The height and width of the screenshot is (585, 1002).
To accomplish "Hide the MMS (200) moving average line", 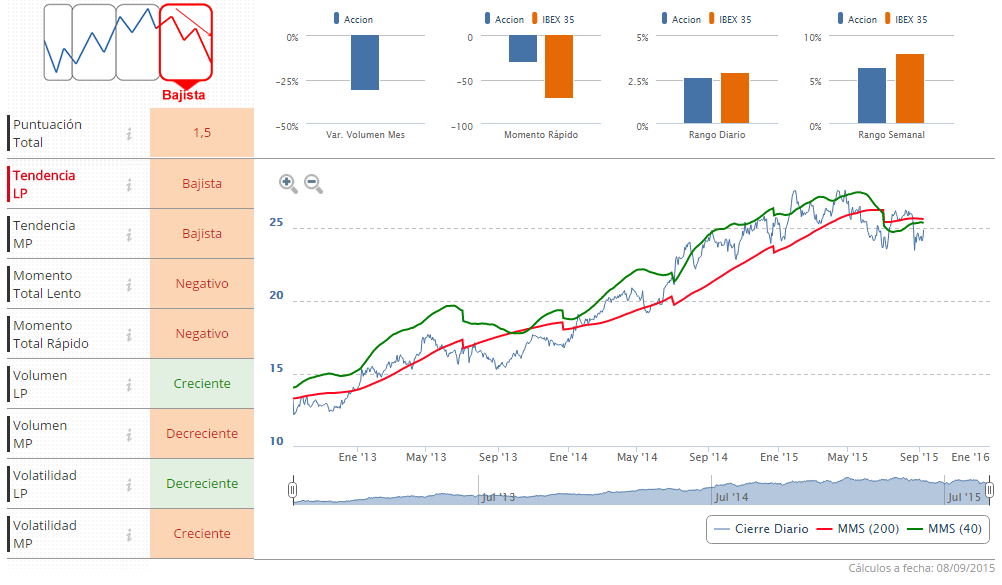I will tap(857, 528).
